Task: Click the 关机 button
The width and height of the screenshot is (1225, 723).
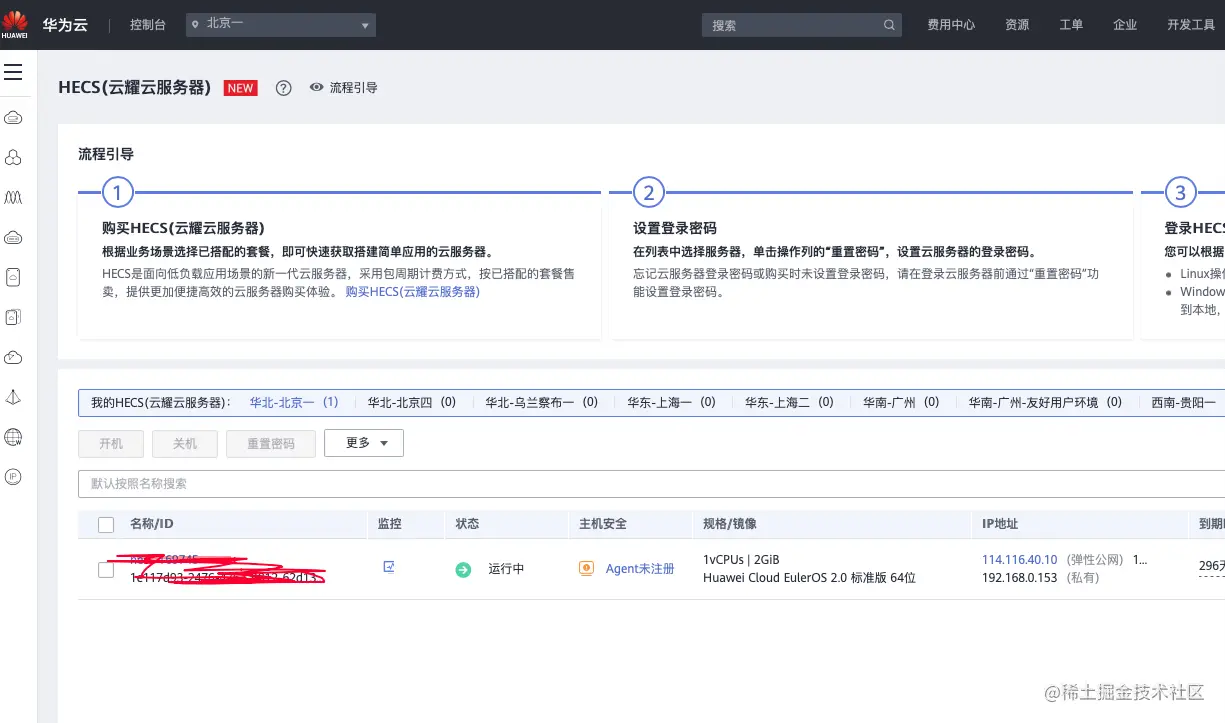Action: (185, 443)
